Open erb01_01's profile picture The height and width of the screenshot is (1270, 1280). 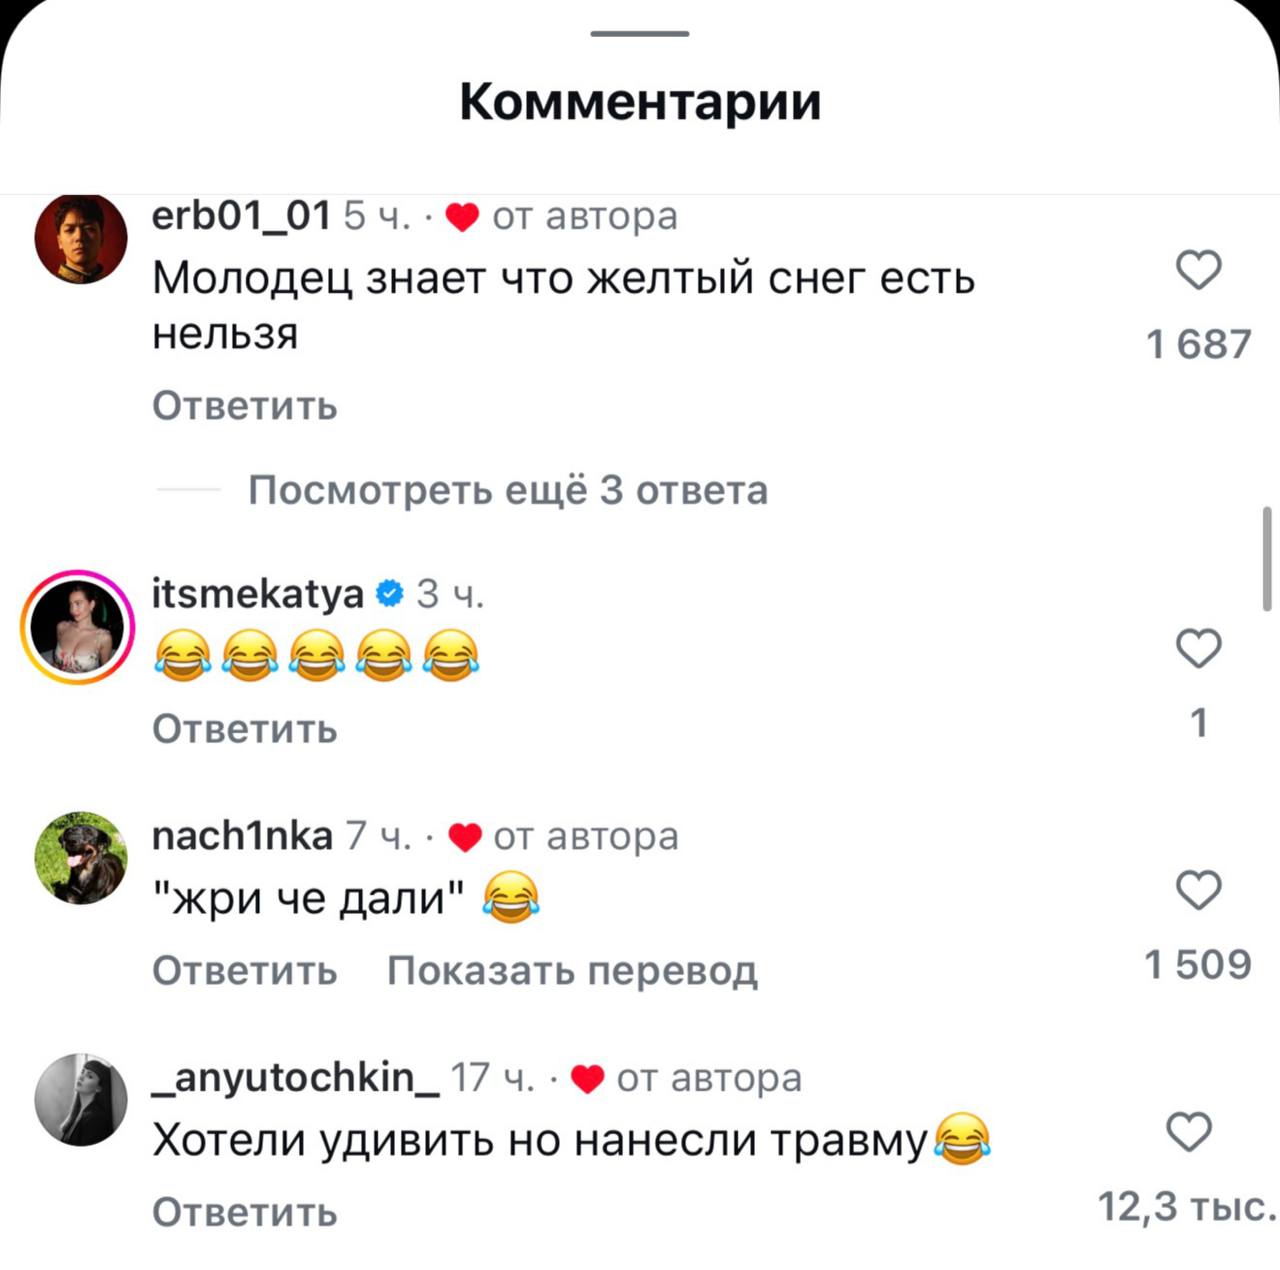pos(81,238)
